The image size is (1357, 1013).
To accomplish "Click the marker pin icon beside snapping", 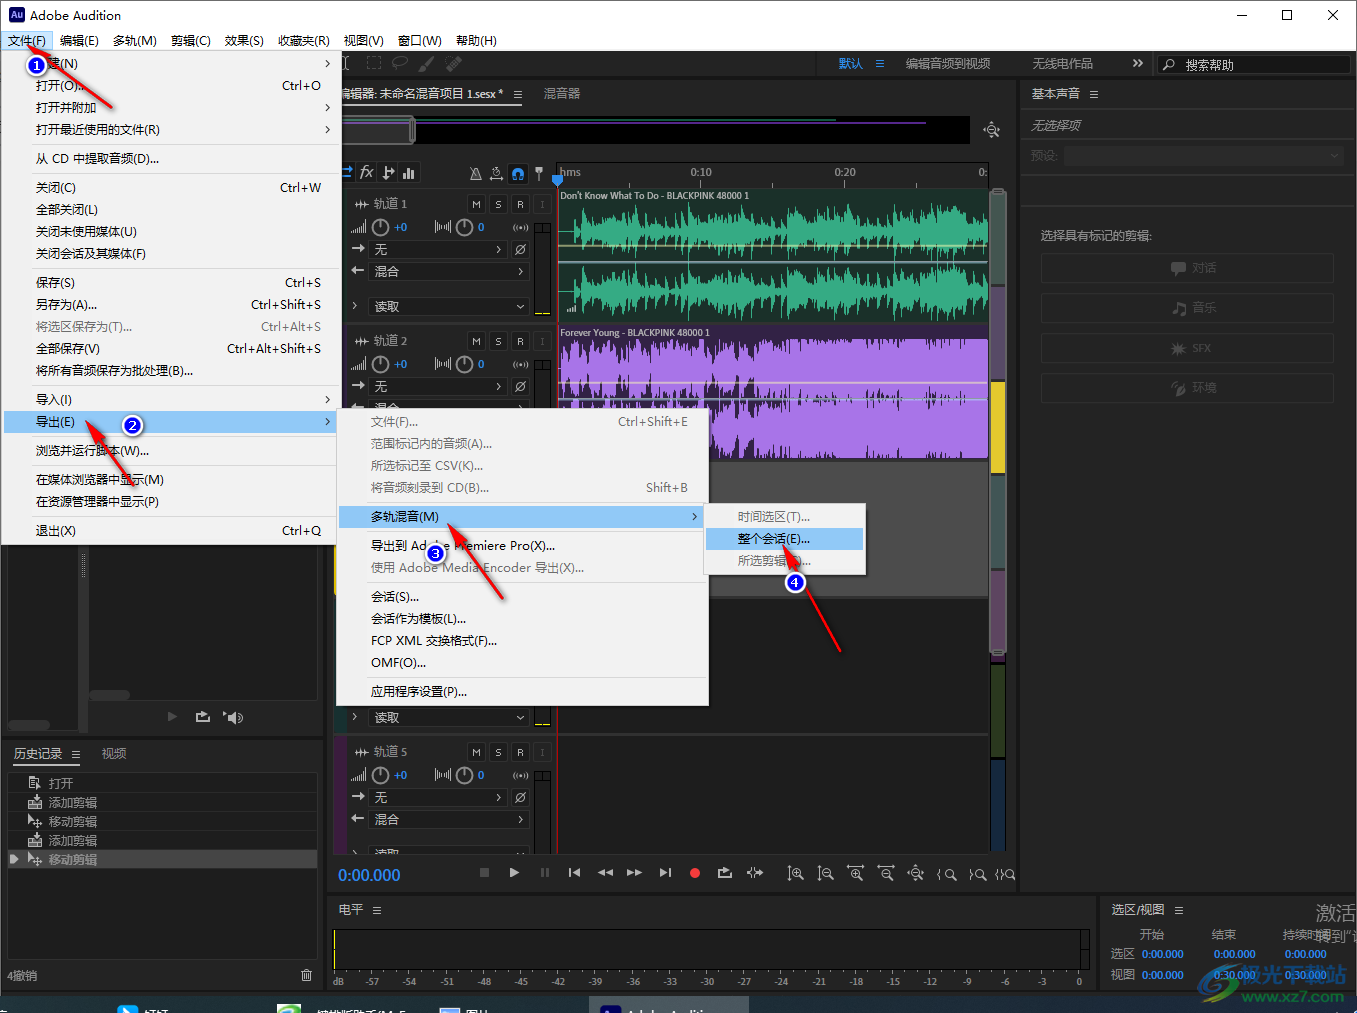I will pos(539,173).
